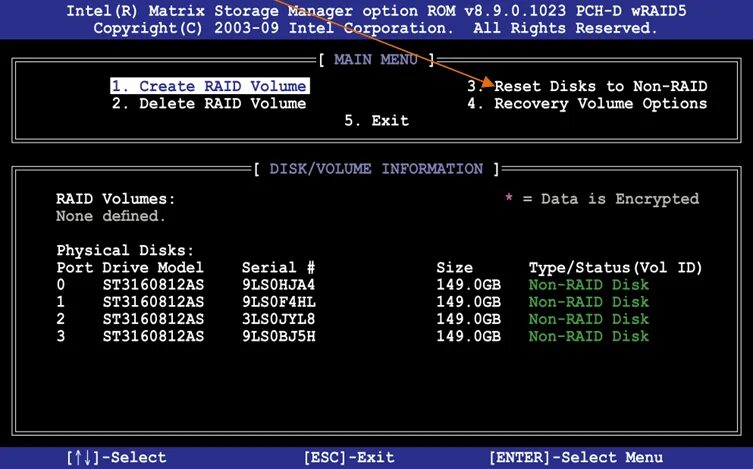Screen dimensions: 753x469
Task: Click the Size column header
Action: point(454,267)
